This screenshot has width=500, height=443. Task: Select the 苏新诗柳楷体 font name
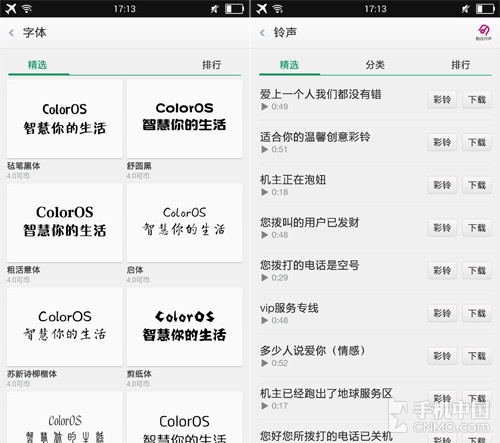point(32,374)
